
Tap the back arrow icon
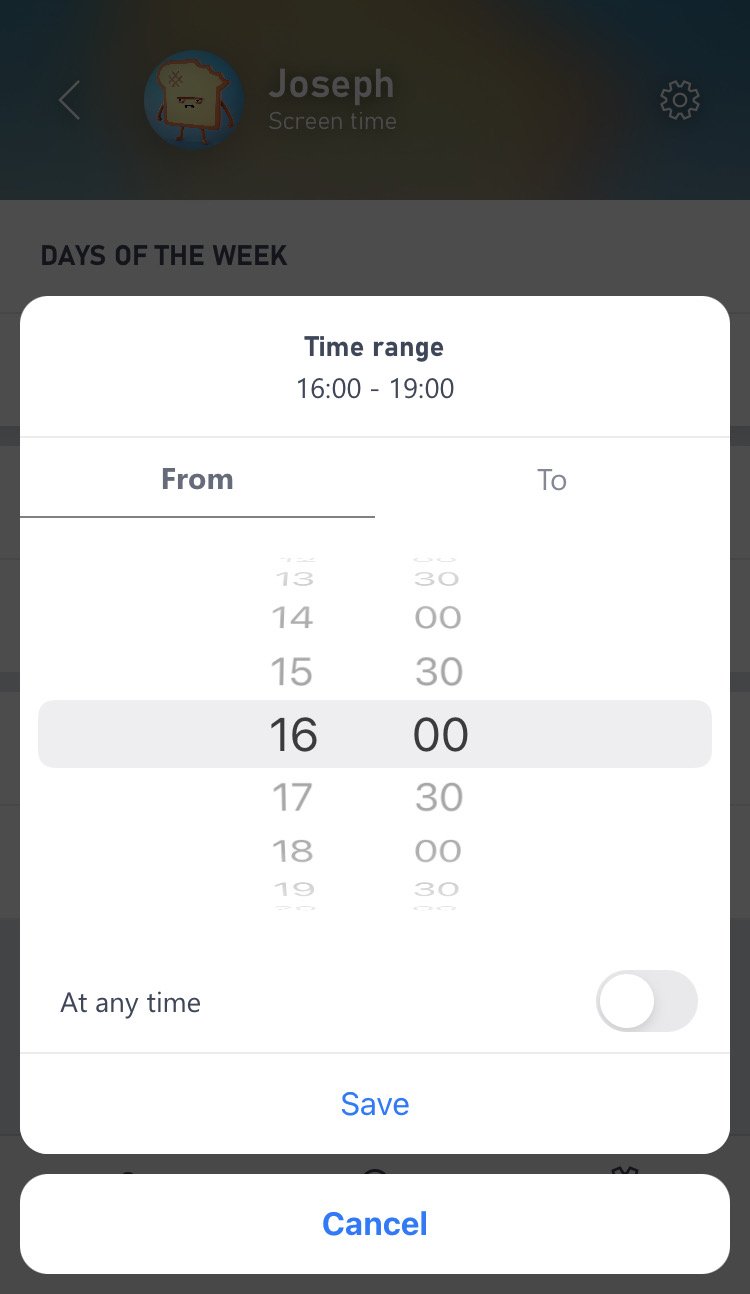[x=69, y=100]
